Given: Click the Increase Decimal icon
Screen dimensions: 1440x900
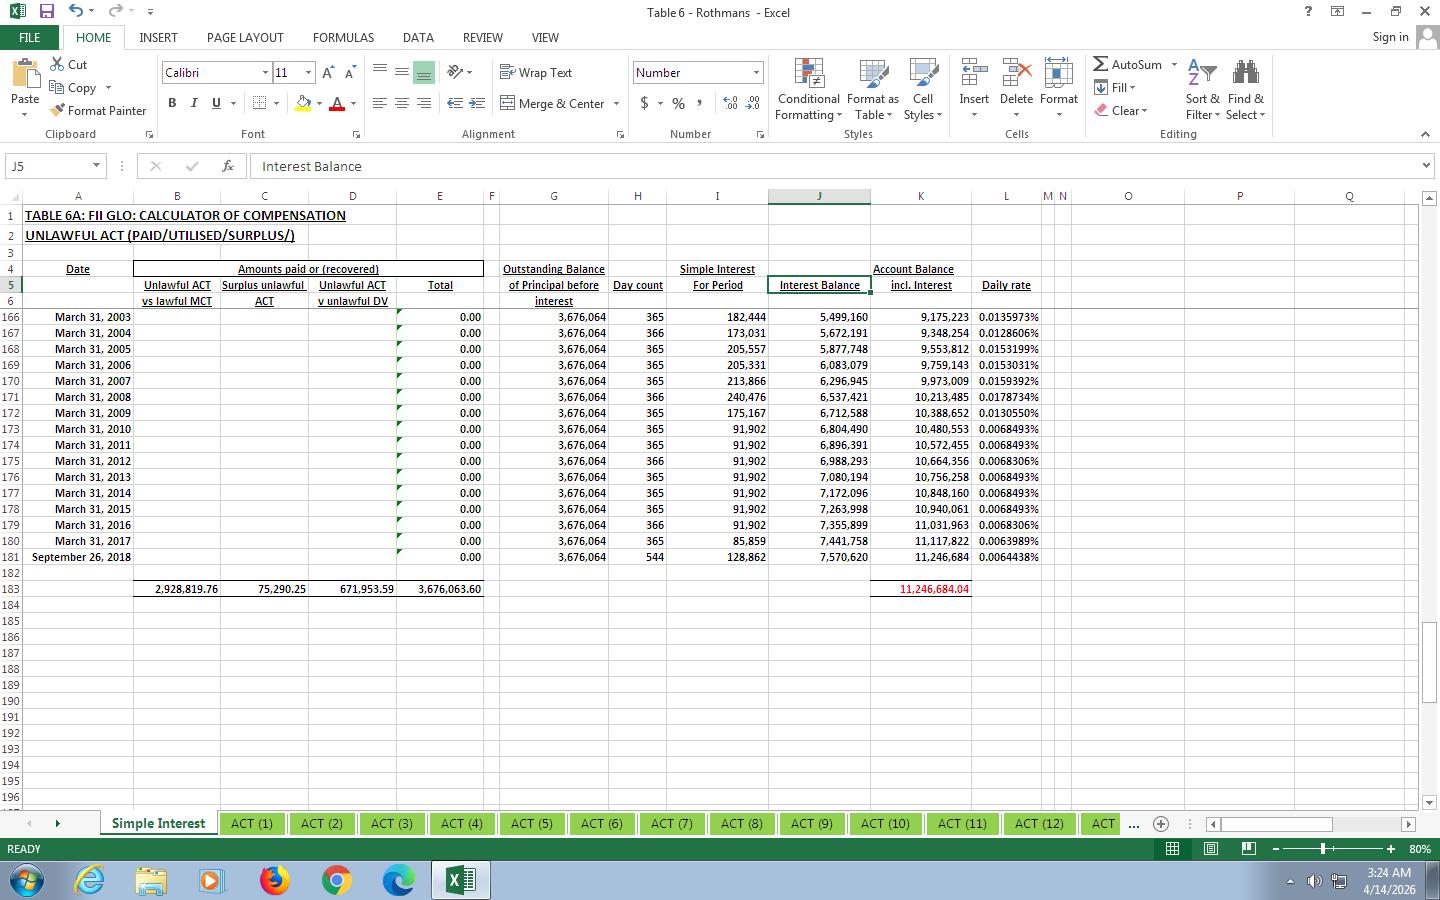Looking at the screenshot, I should 730,103.
